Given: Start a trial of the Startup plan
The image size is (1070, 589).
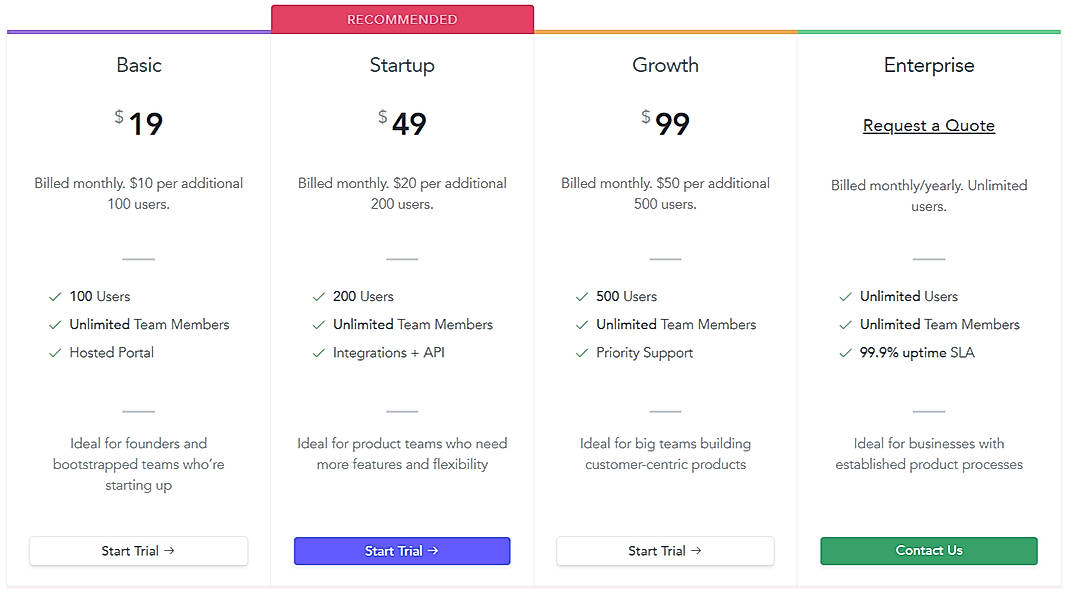Looking at the screenshot, I should (402, 551).
